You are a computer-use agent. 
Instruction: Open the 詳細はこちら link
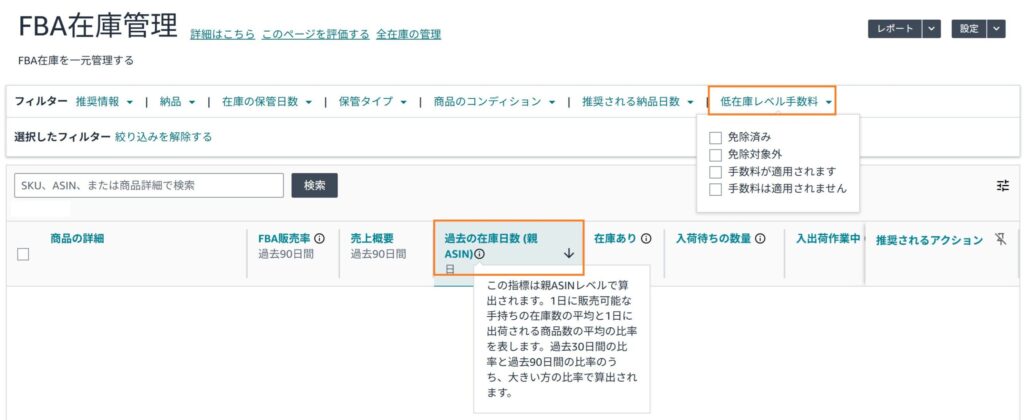coord(223,35)
